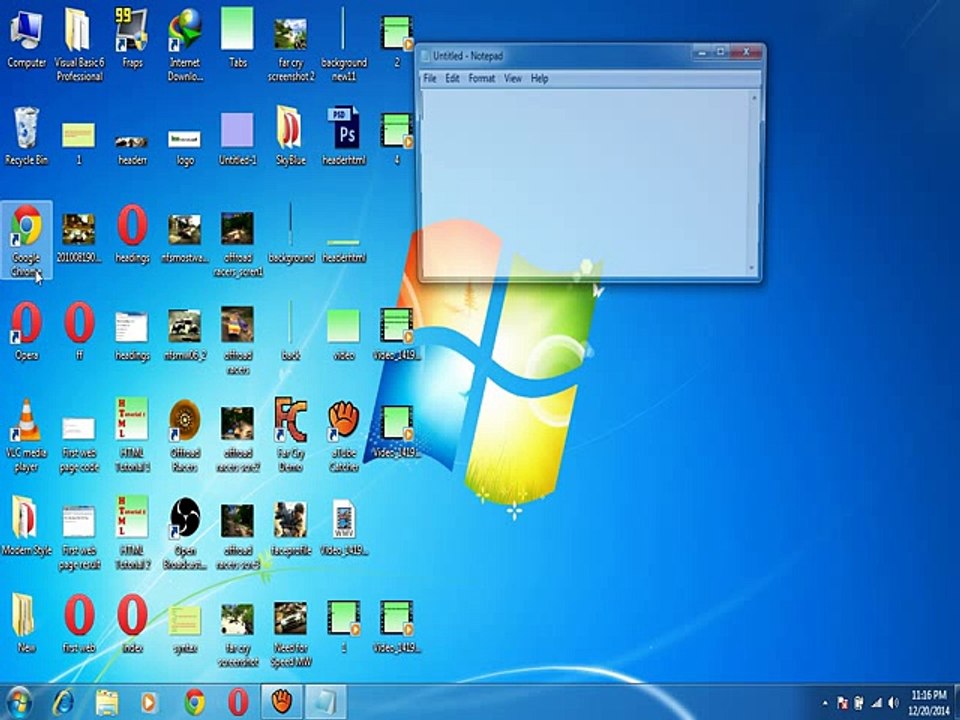Switch to aTube Catcher taskbar button
960x720 pixels.
[281, 702]
